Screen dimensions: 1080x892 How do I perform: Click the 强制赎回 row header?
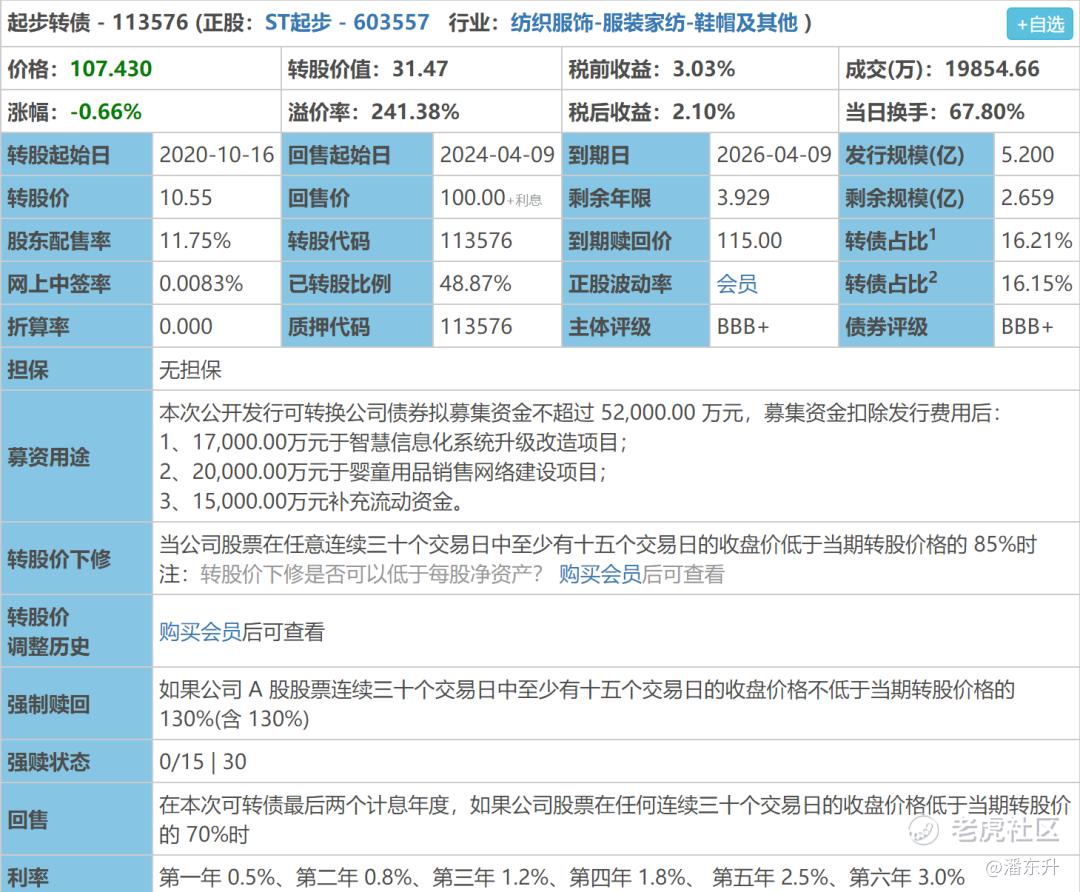tap(76, 704)
